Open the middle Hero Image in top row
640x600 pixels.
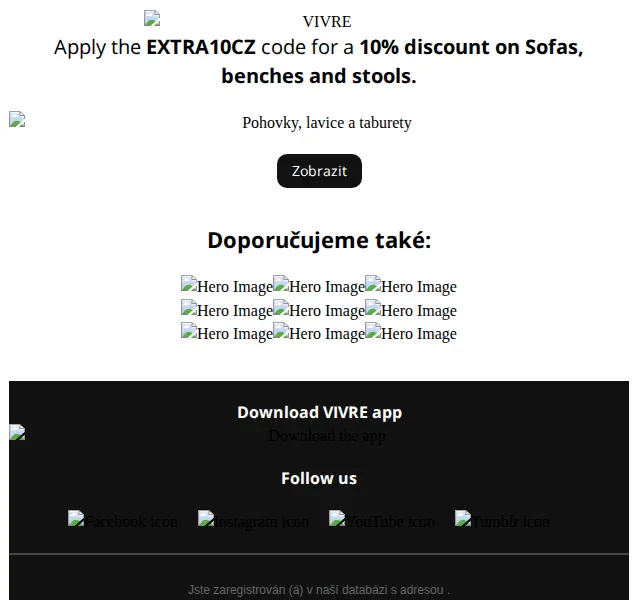tap(319, 286)
